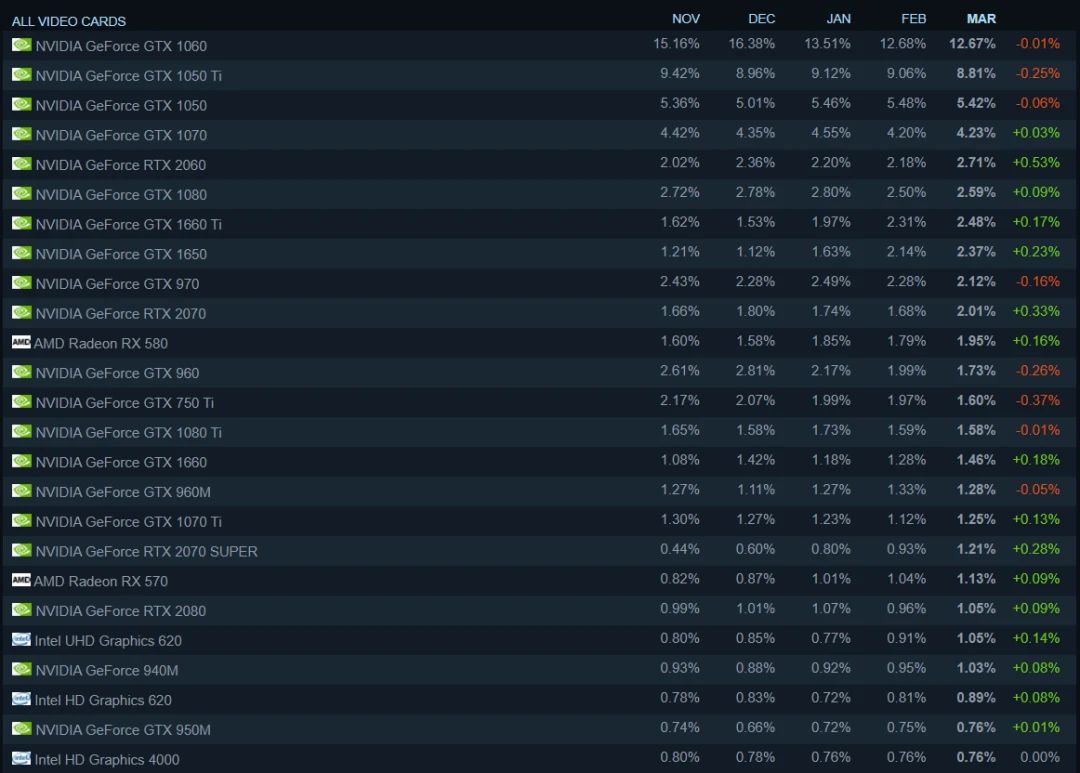Select the NOV column header
This screenshot has width=1080, height=773.
click(685, 19)
